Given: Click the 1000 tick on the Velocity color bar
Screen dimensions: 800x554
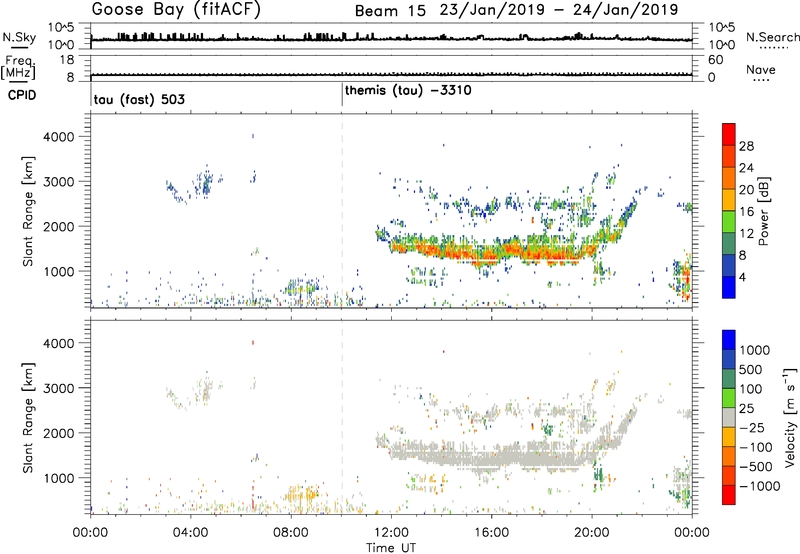Looking at the screenshot, I should point(754,350).
